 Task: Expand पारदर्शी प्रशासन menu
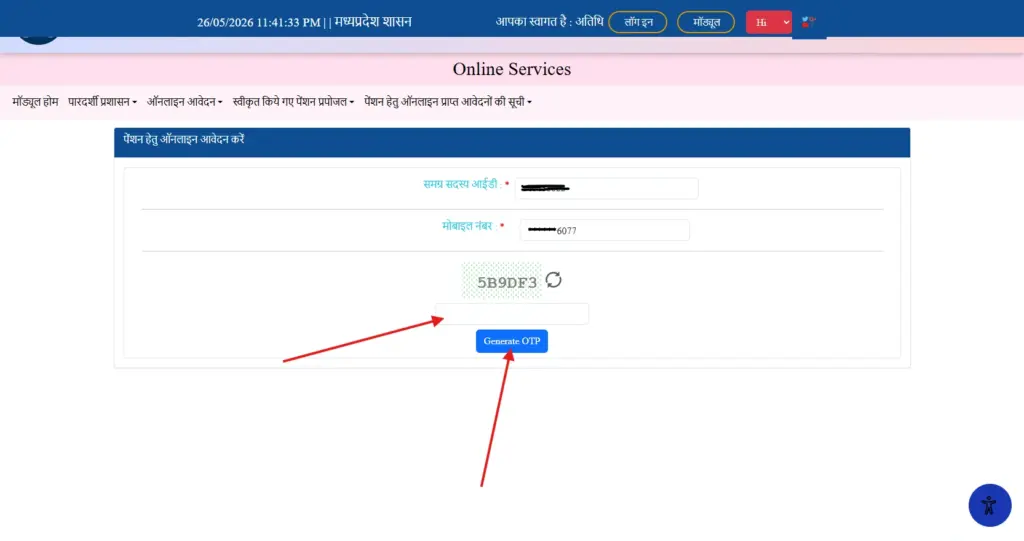(x=103, y=102)
